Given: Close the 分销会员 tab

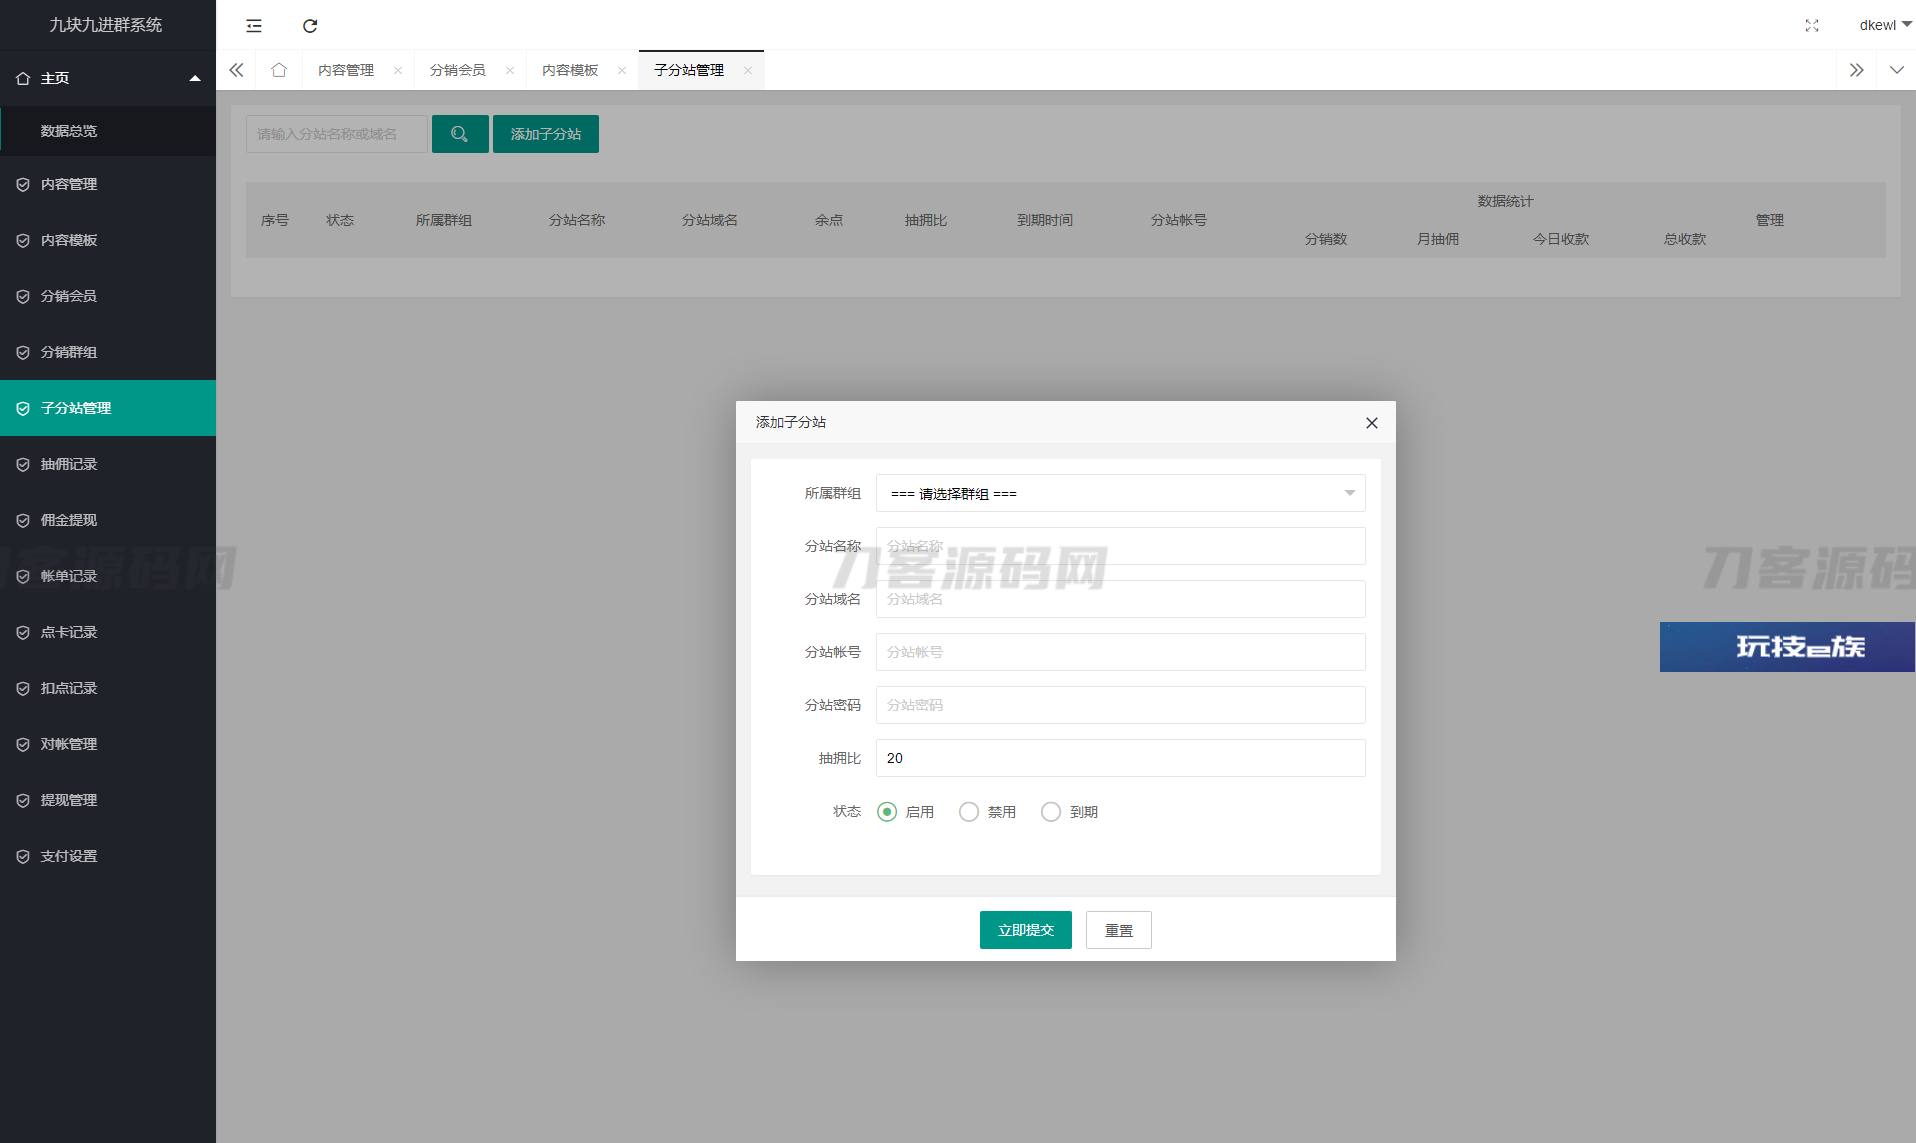Looking at the screenshot, I should pos(510,70).
